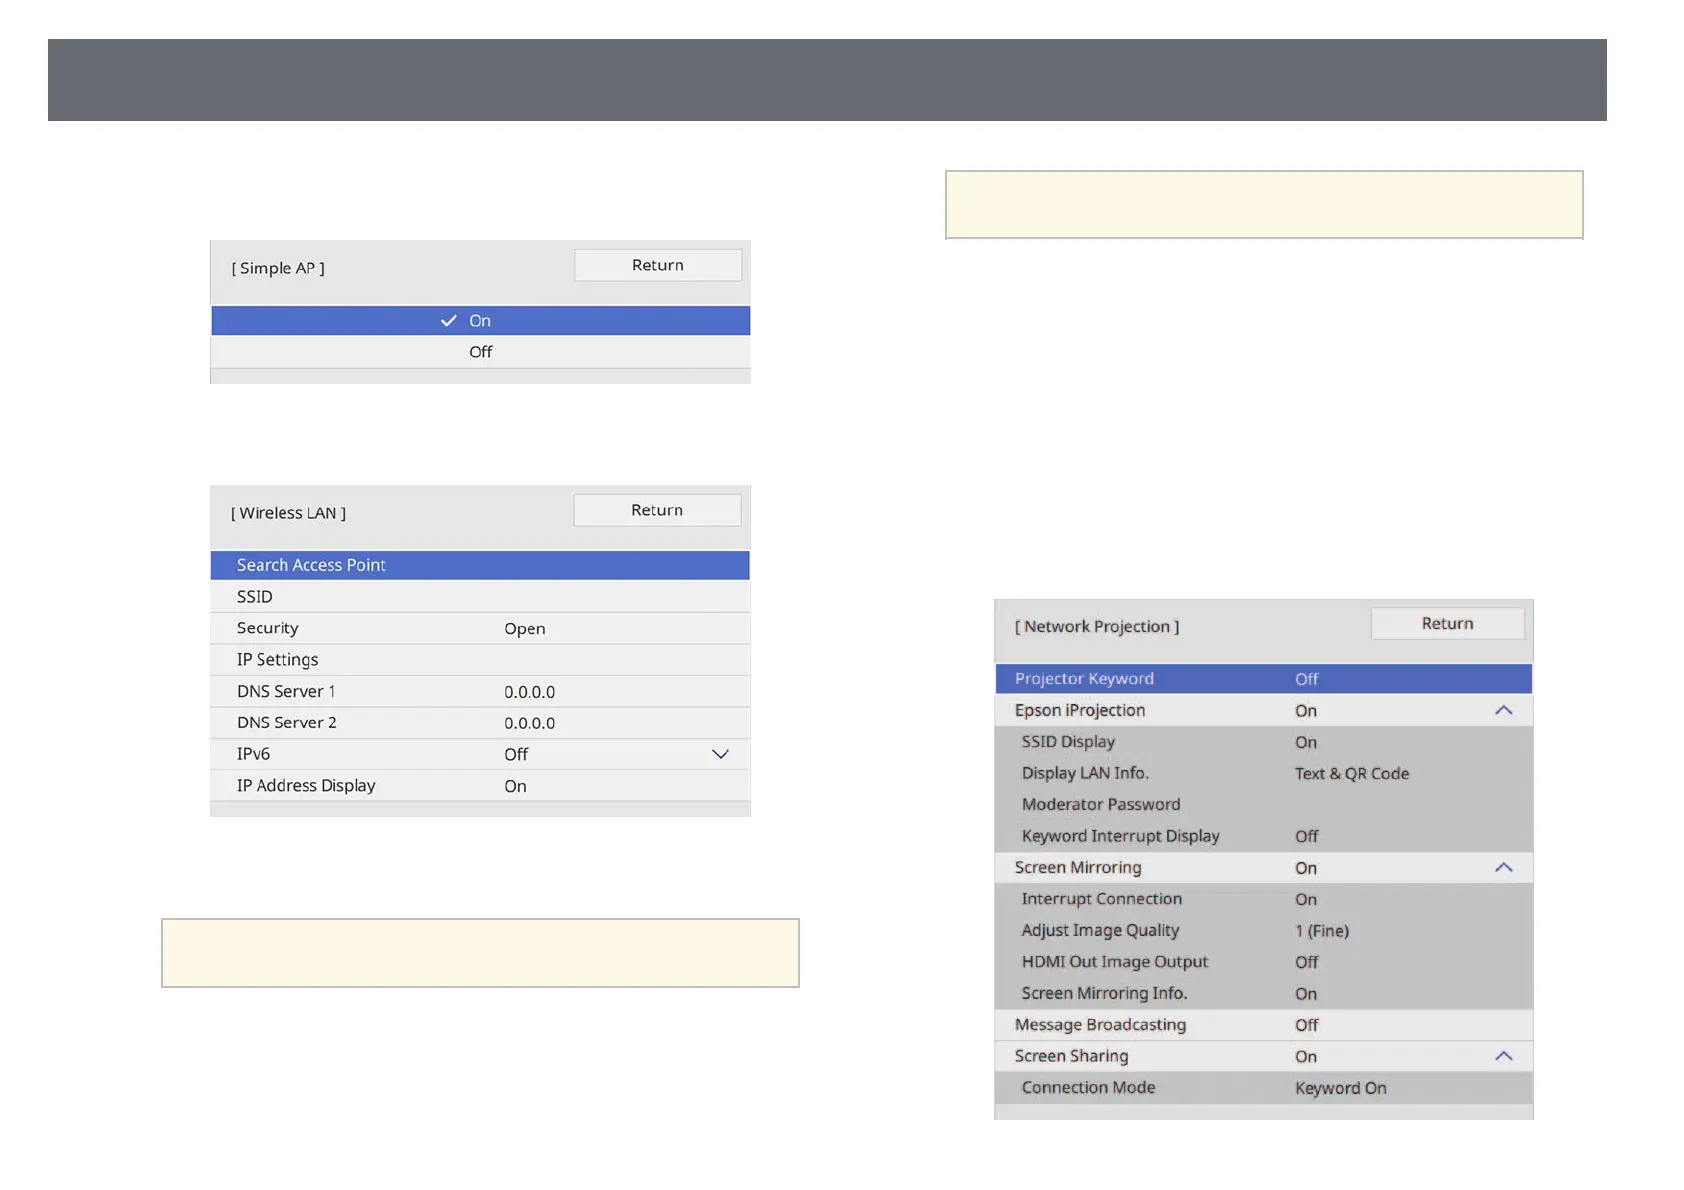The height and width of the screenshot is (1190, 1684).
Task: Collapse the Screen Mirroring section chevron
Action: (1503, 868)
